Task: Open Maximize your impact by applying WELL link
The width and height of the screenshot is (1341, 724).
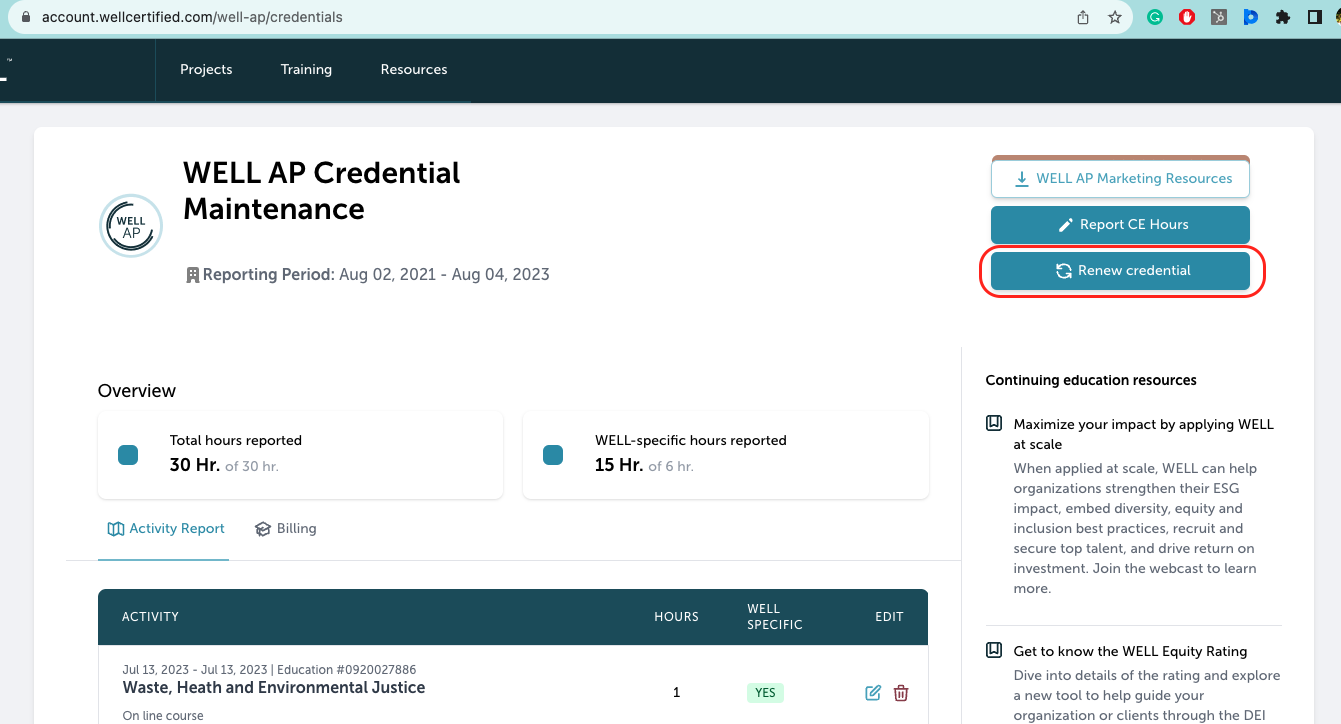Action: [x=1143, y=434]
